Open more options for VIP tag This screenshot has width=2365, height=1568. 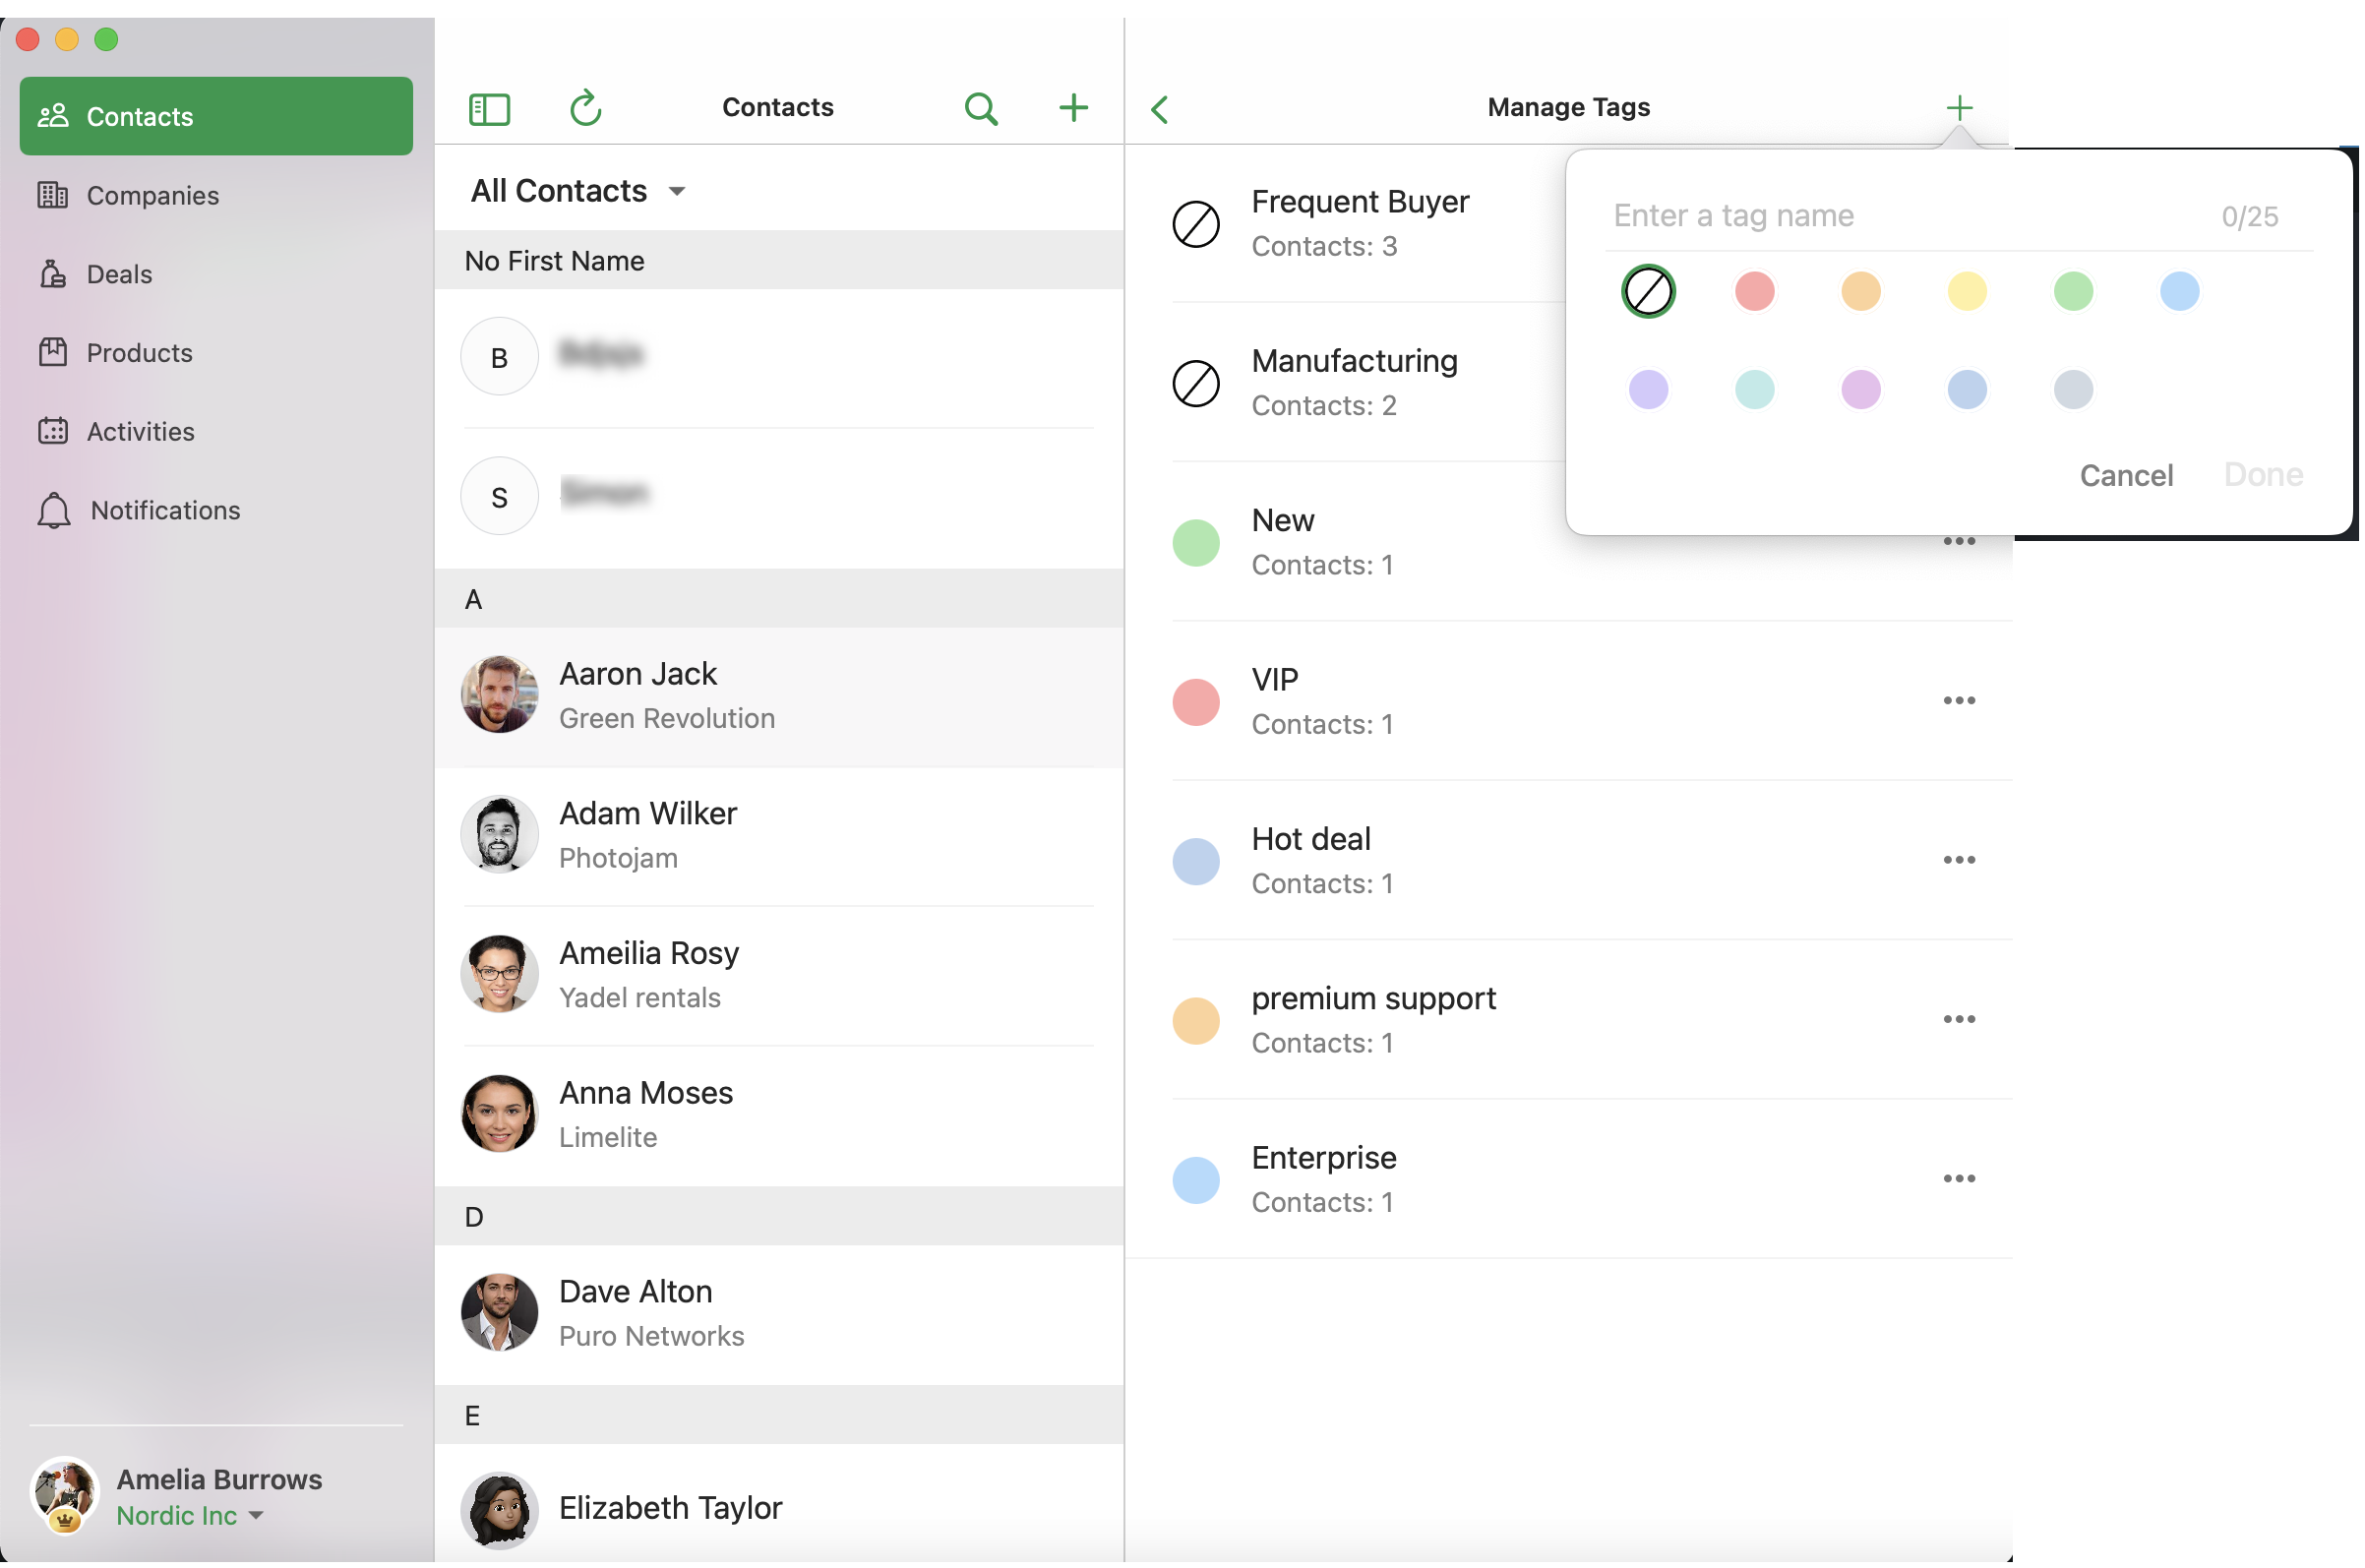(1958, 700)
